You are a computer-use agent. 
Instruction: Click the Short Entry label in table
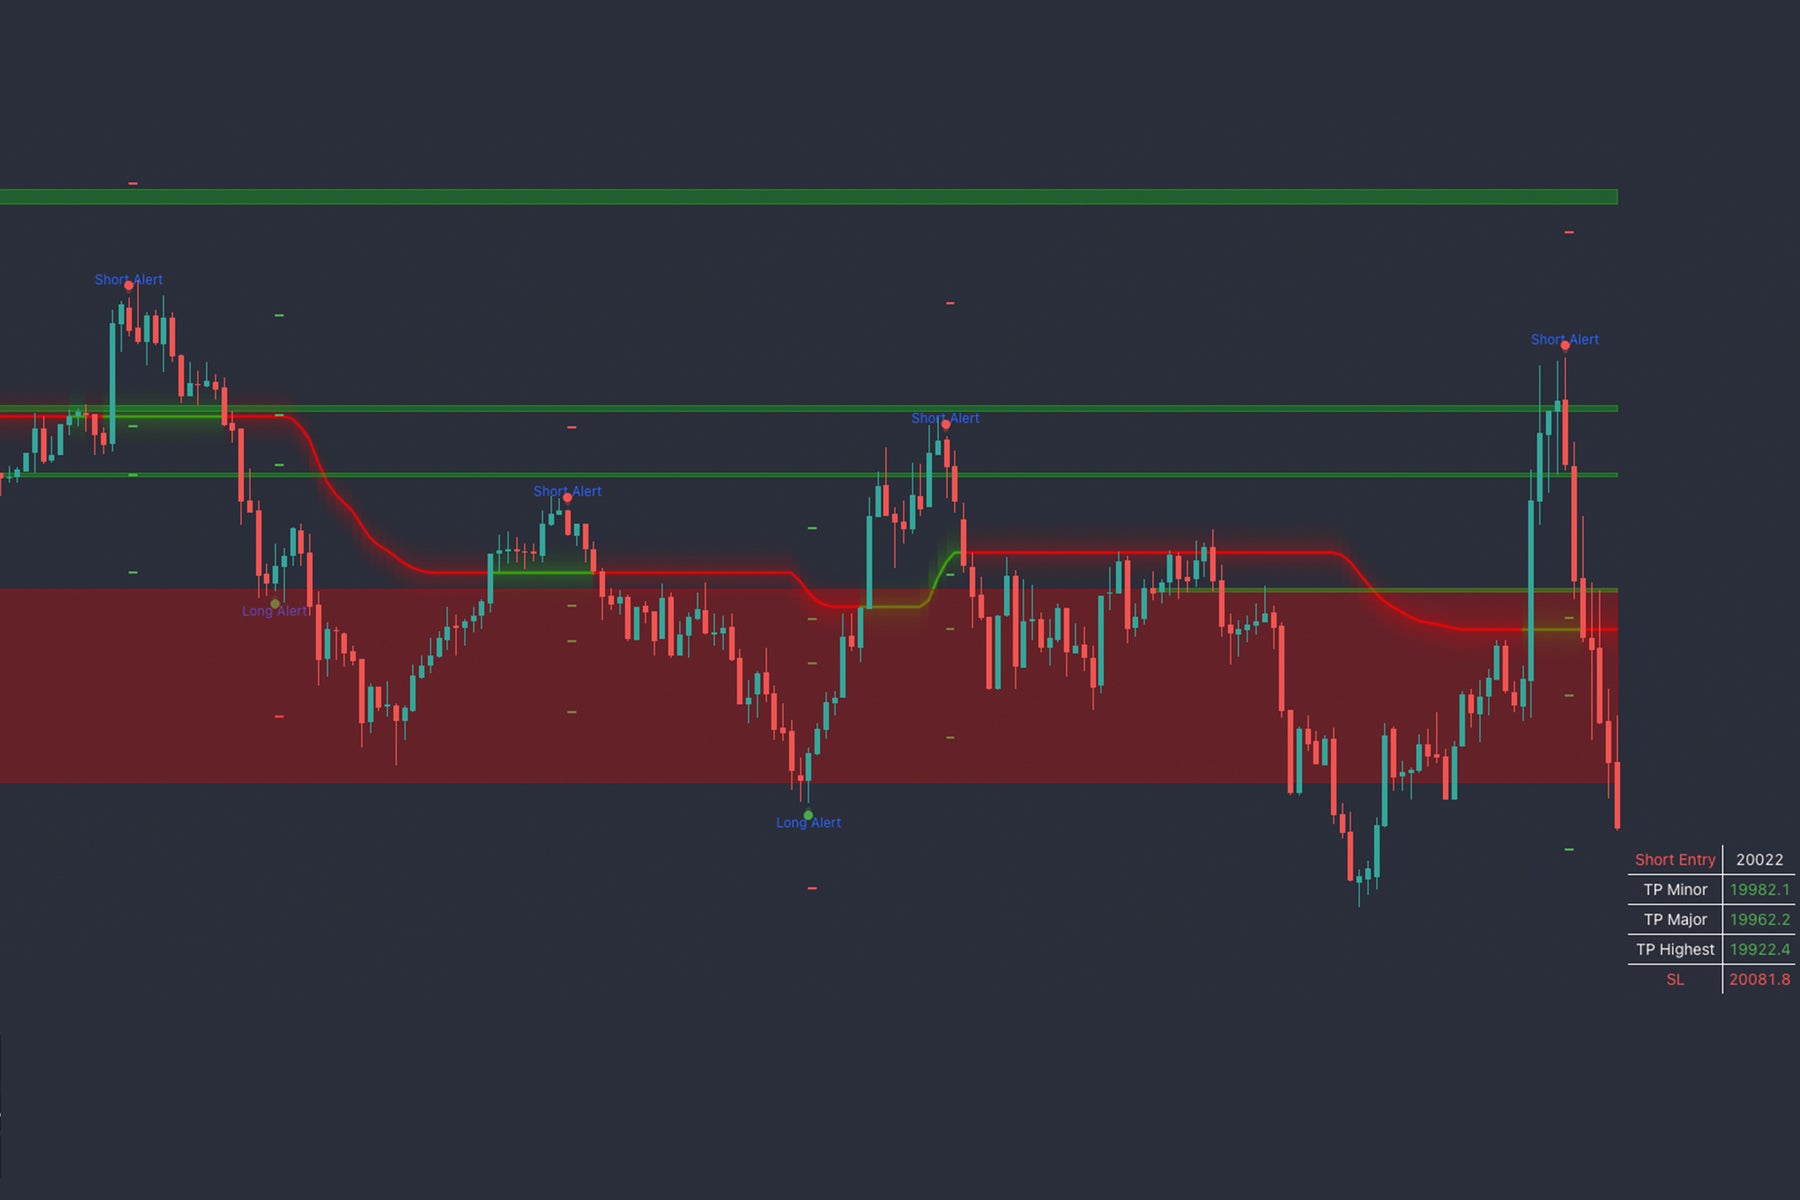point(1674,860)
